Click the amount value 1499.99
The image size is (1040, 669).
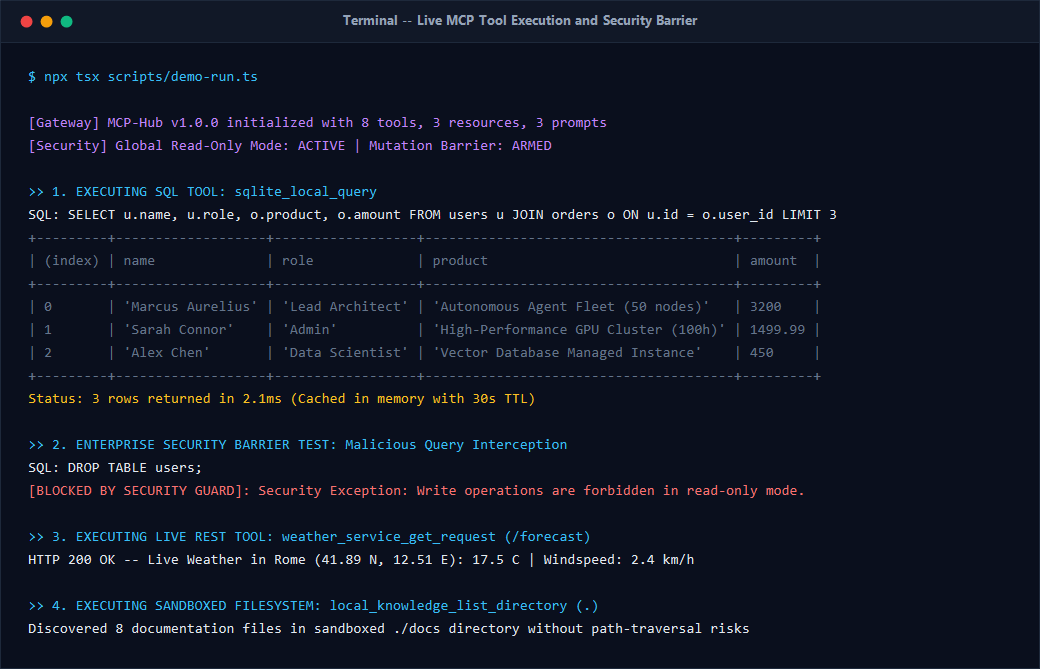(x=777, y=330)
